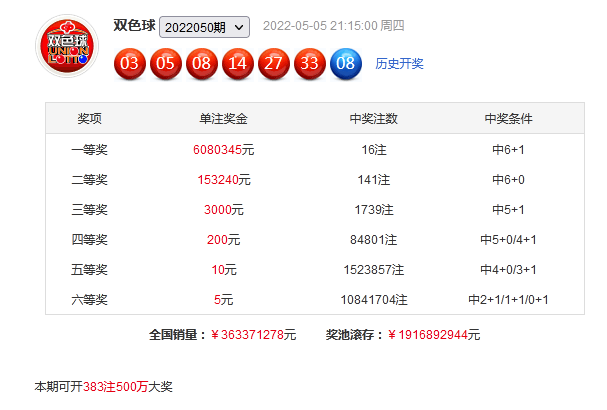Select the 四等奖 row label
Image resolution: width=607 pixels, height=410 pixels.
(x=89, y=240)
